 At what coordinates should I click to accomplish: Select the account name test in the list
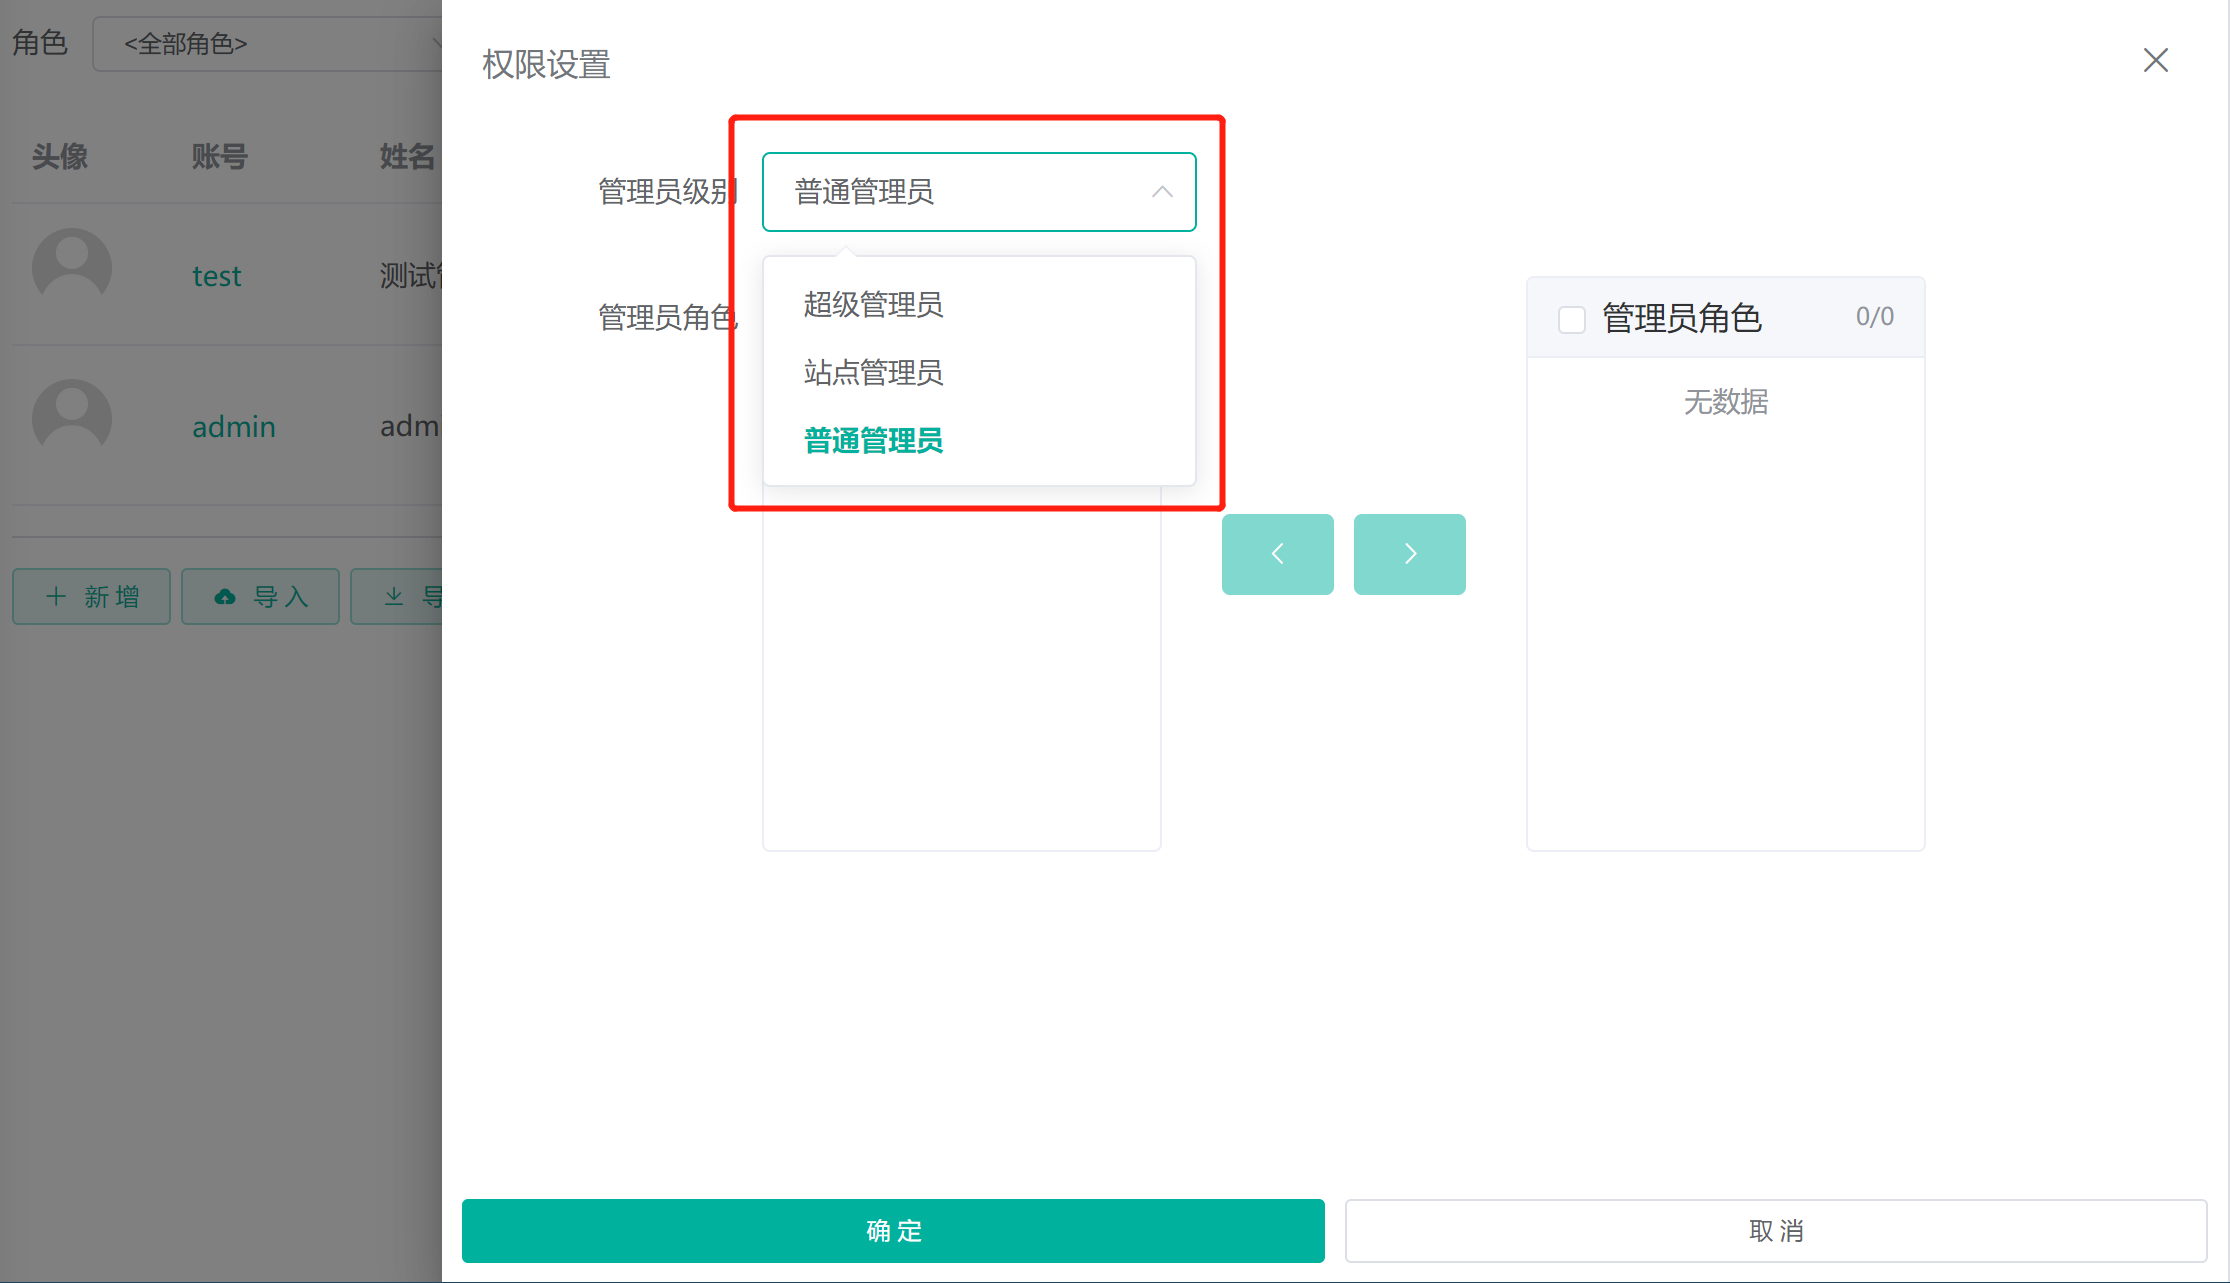coord(217,275)
